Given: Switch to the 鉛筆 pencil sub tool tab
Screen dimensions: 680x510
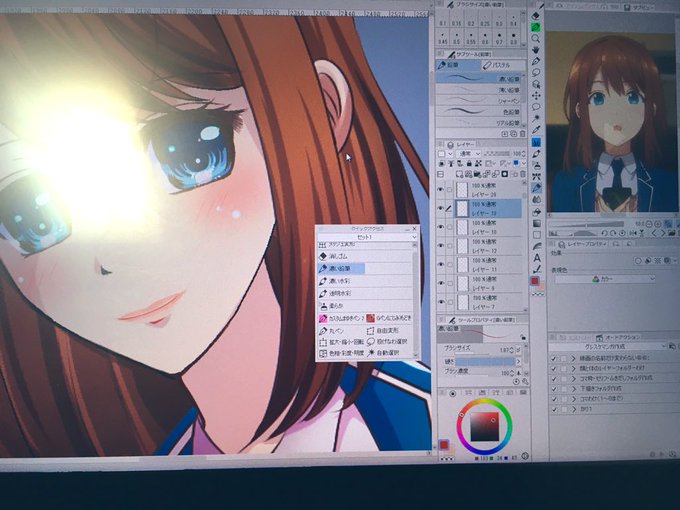Looking at the screenshot, I should tap(458, 65).
